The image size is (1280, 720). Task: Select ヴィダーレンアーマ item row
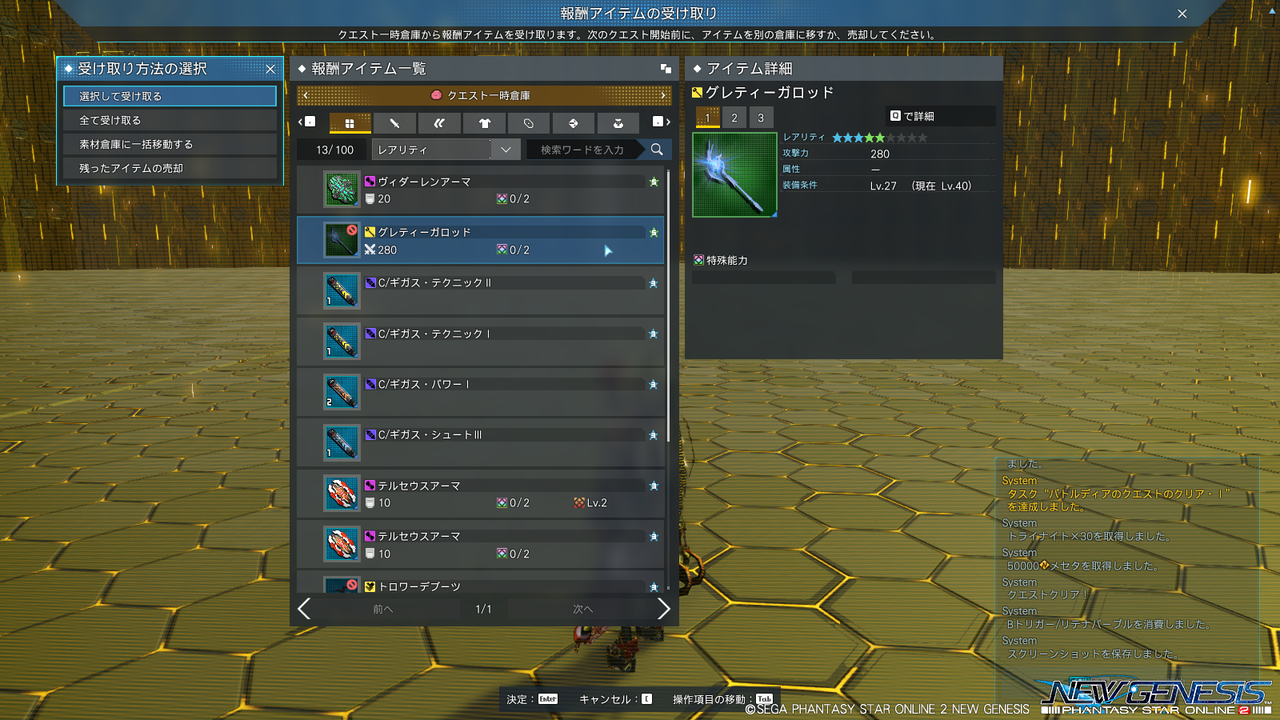coord(481,190)
